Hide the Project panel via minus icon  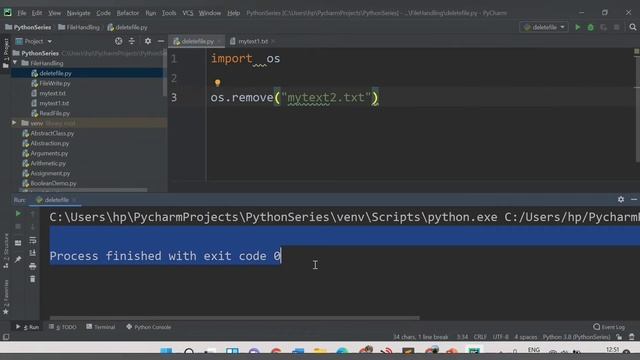click(x=161, y=41)
